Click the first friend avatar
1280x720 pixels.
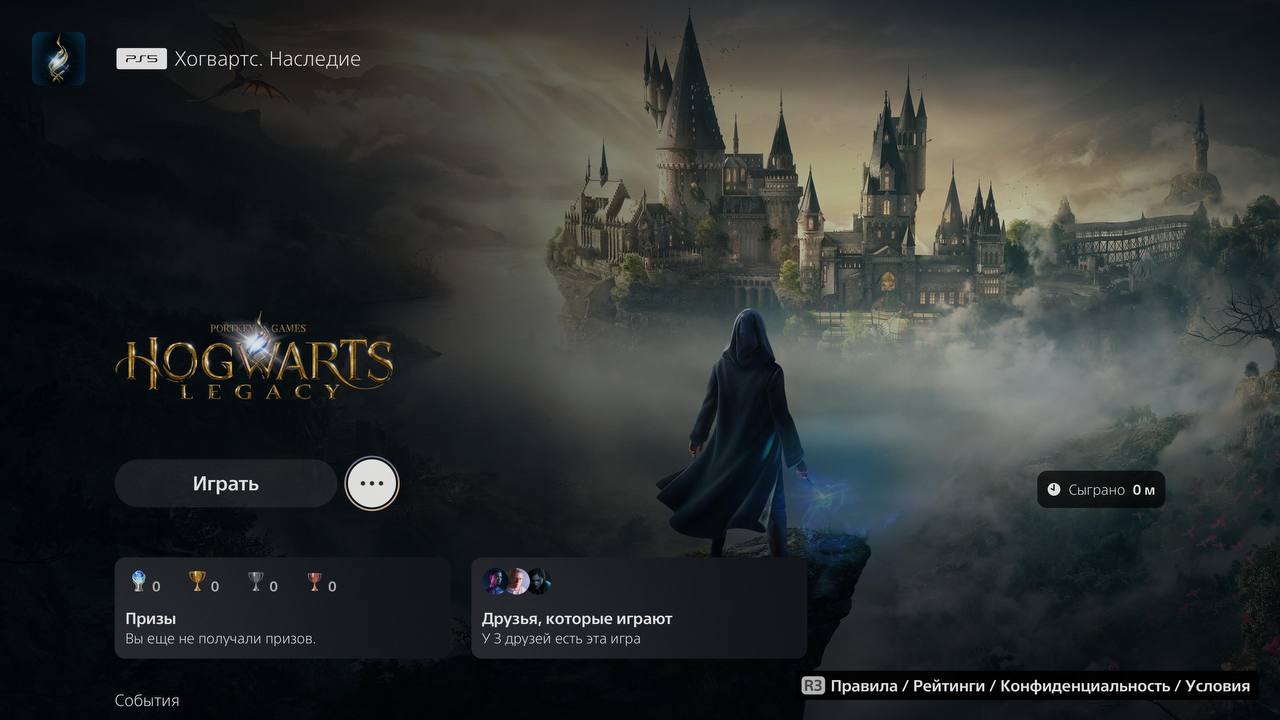point(495,581)
